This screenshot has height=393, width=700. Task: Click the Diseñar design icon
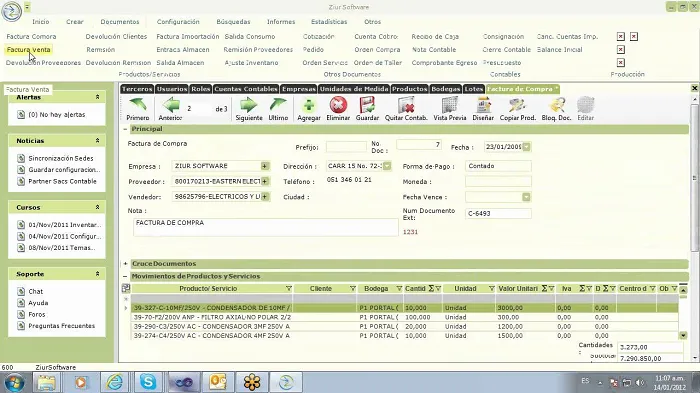click(483, 105)
